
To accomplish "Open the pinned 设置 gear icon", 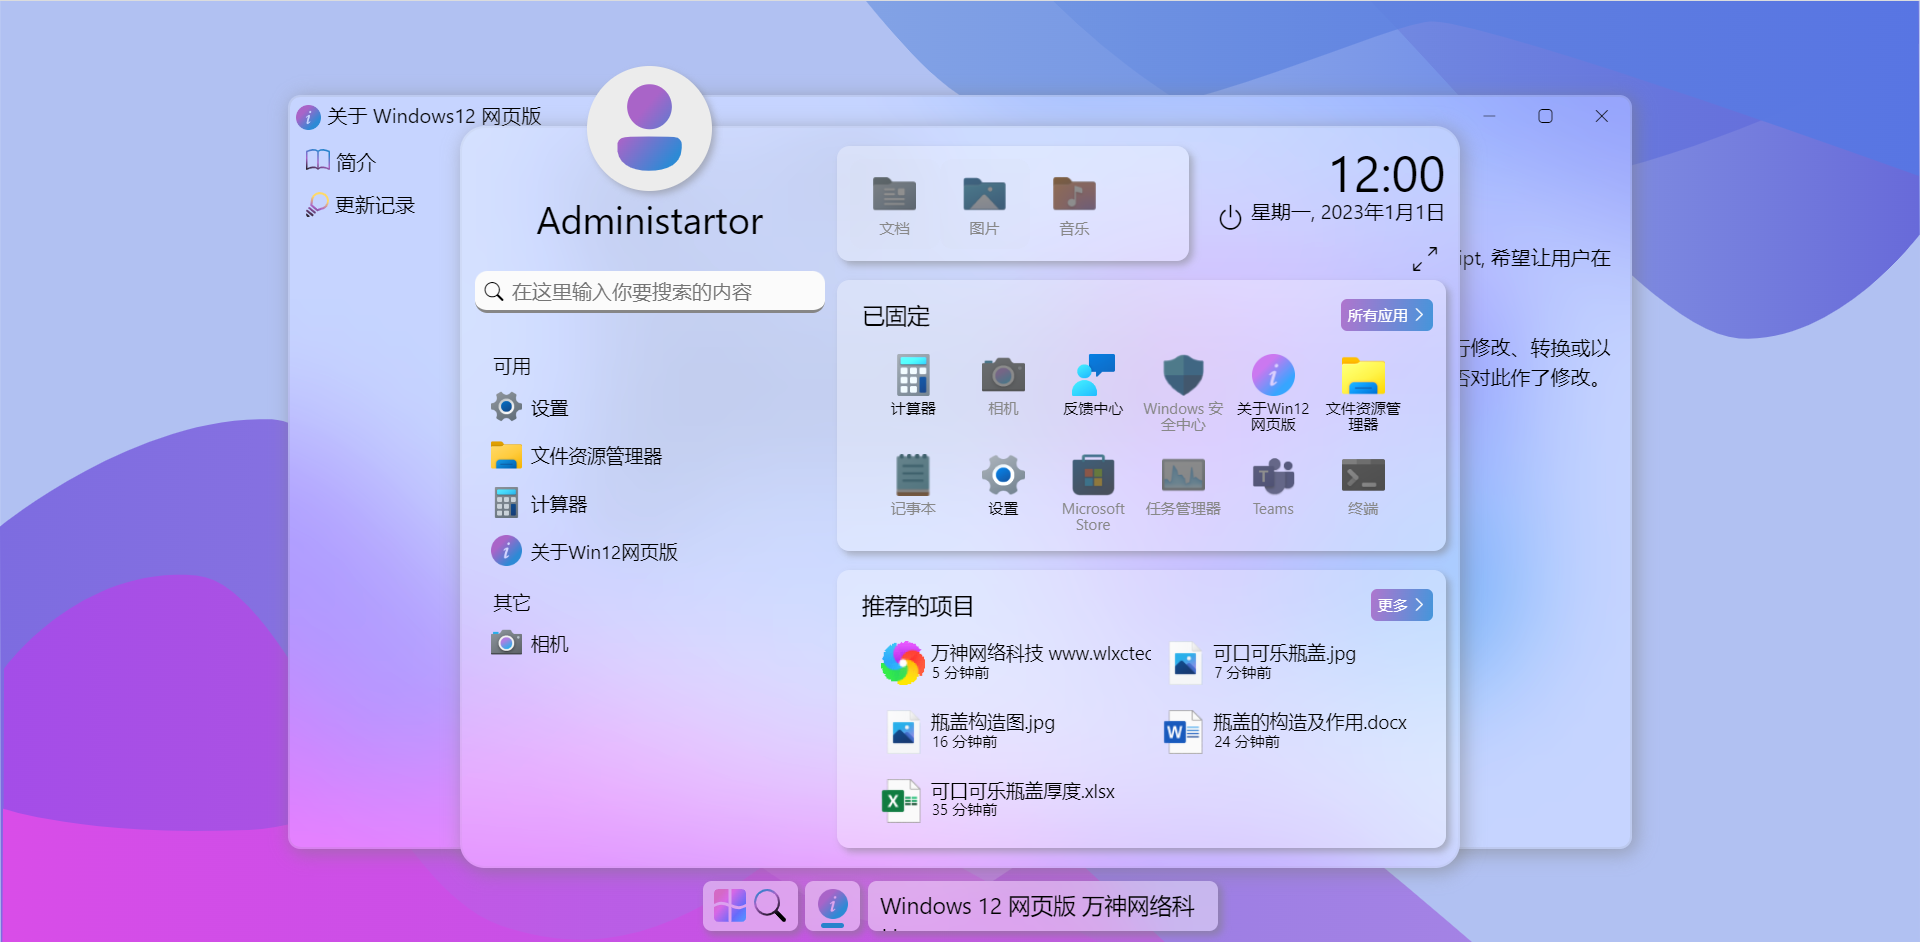I will point(1003,485).
